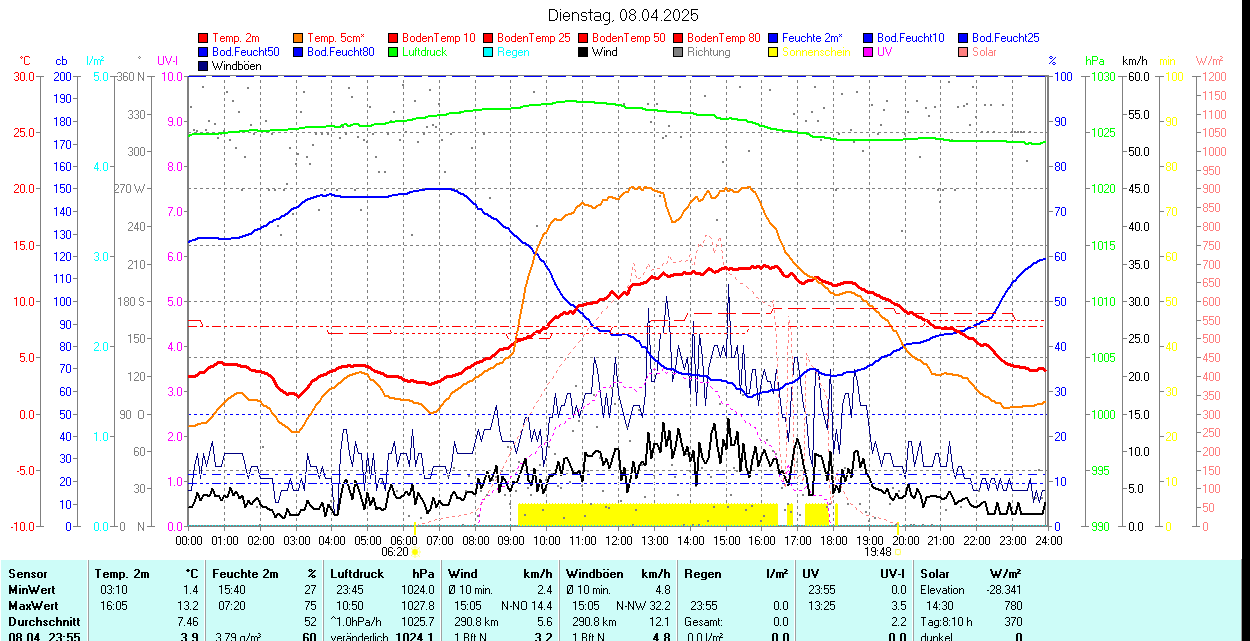
Task: Click the Sensor column header in the table
Action: [27, 574]
